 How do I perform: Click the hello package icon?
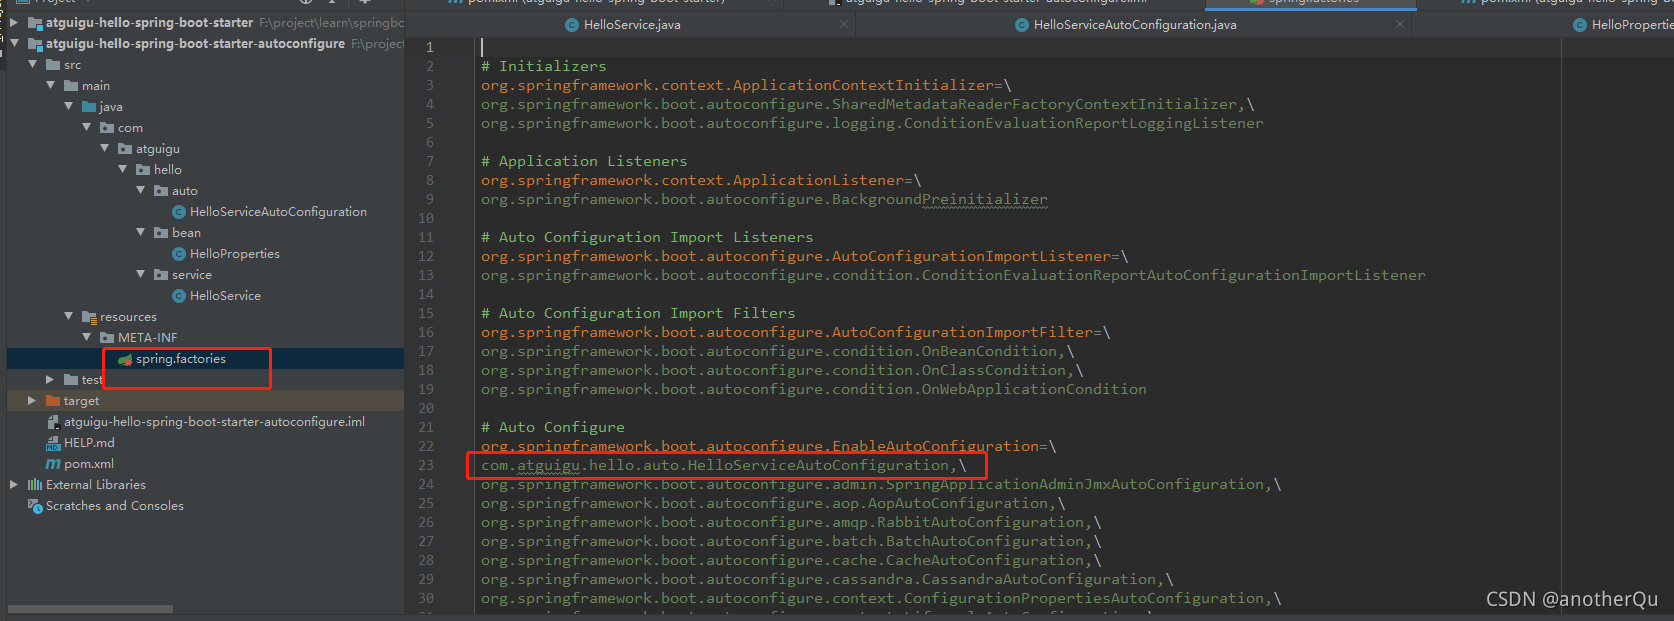click(143, 169)
